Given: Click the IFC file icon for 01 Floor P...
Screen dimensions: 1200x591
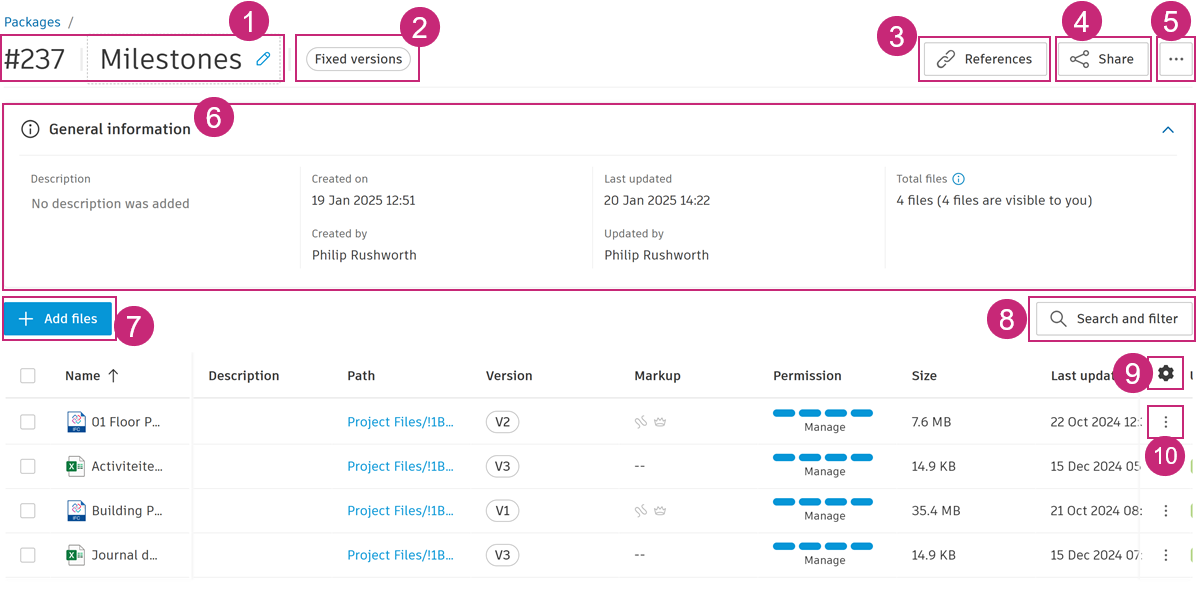Looking at the screenshot, I should click(76, 422).
